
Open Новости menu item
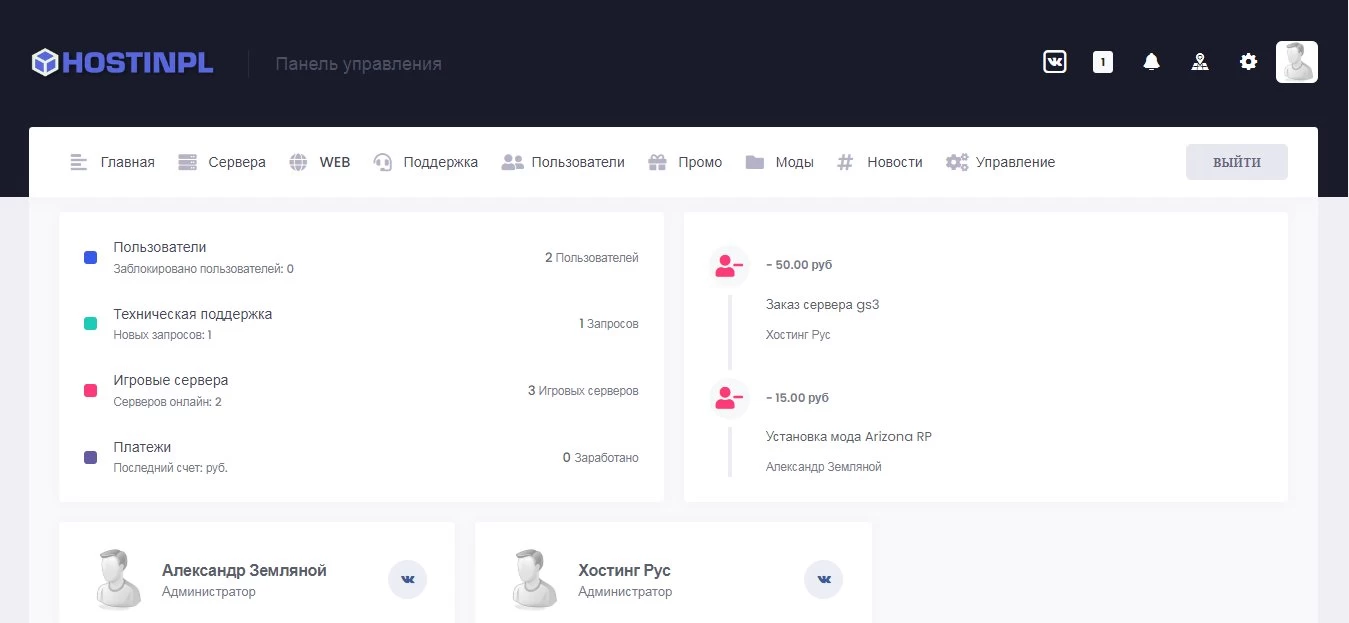click(895, 162)
